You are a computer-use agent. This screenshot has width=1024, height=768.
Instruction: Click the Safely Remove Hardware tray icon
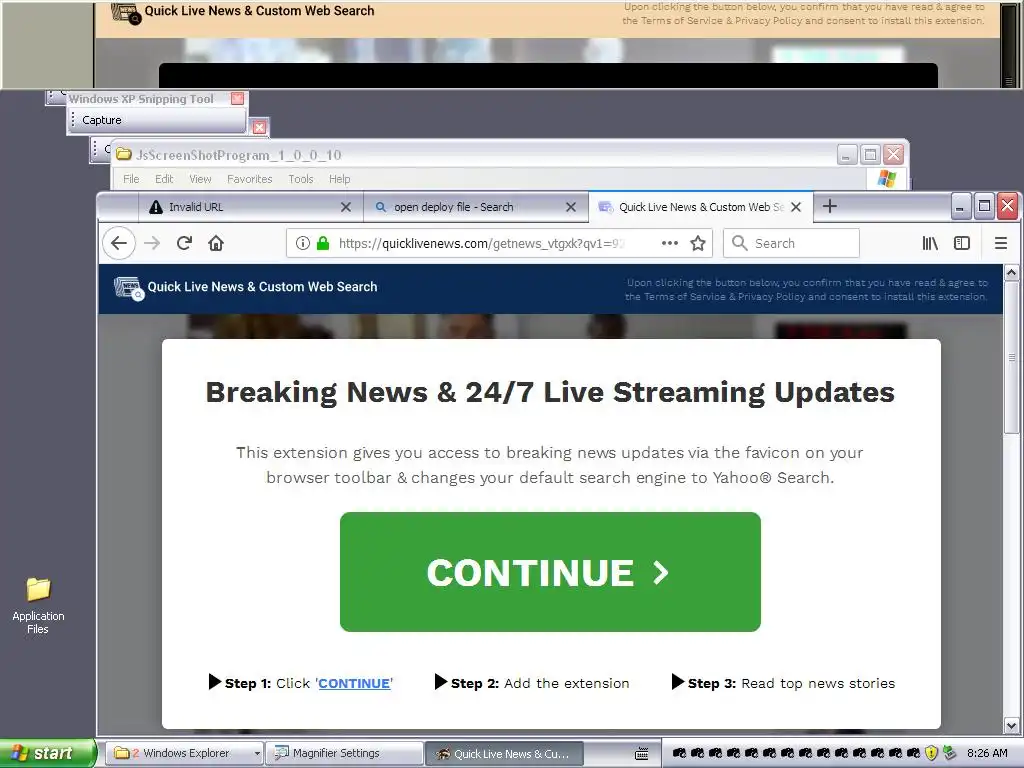[950, 753]
